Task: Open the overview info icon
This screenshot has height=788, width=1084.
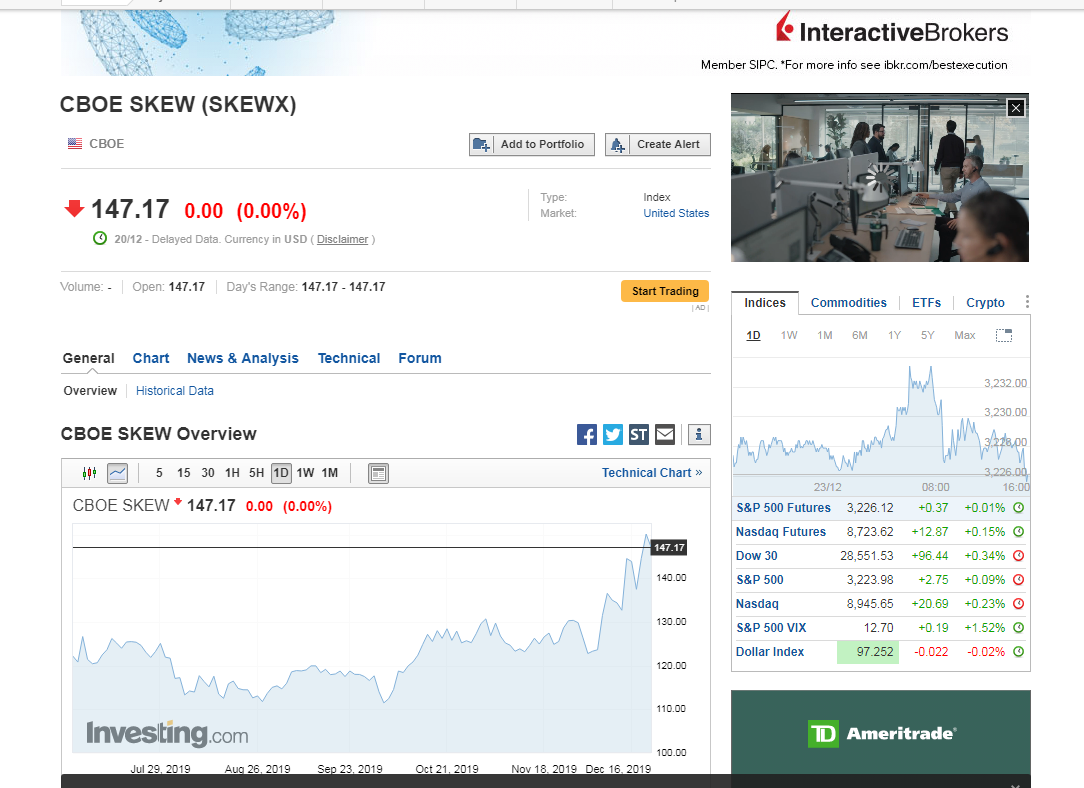Action: click(699, 435)
